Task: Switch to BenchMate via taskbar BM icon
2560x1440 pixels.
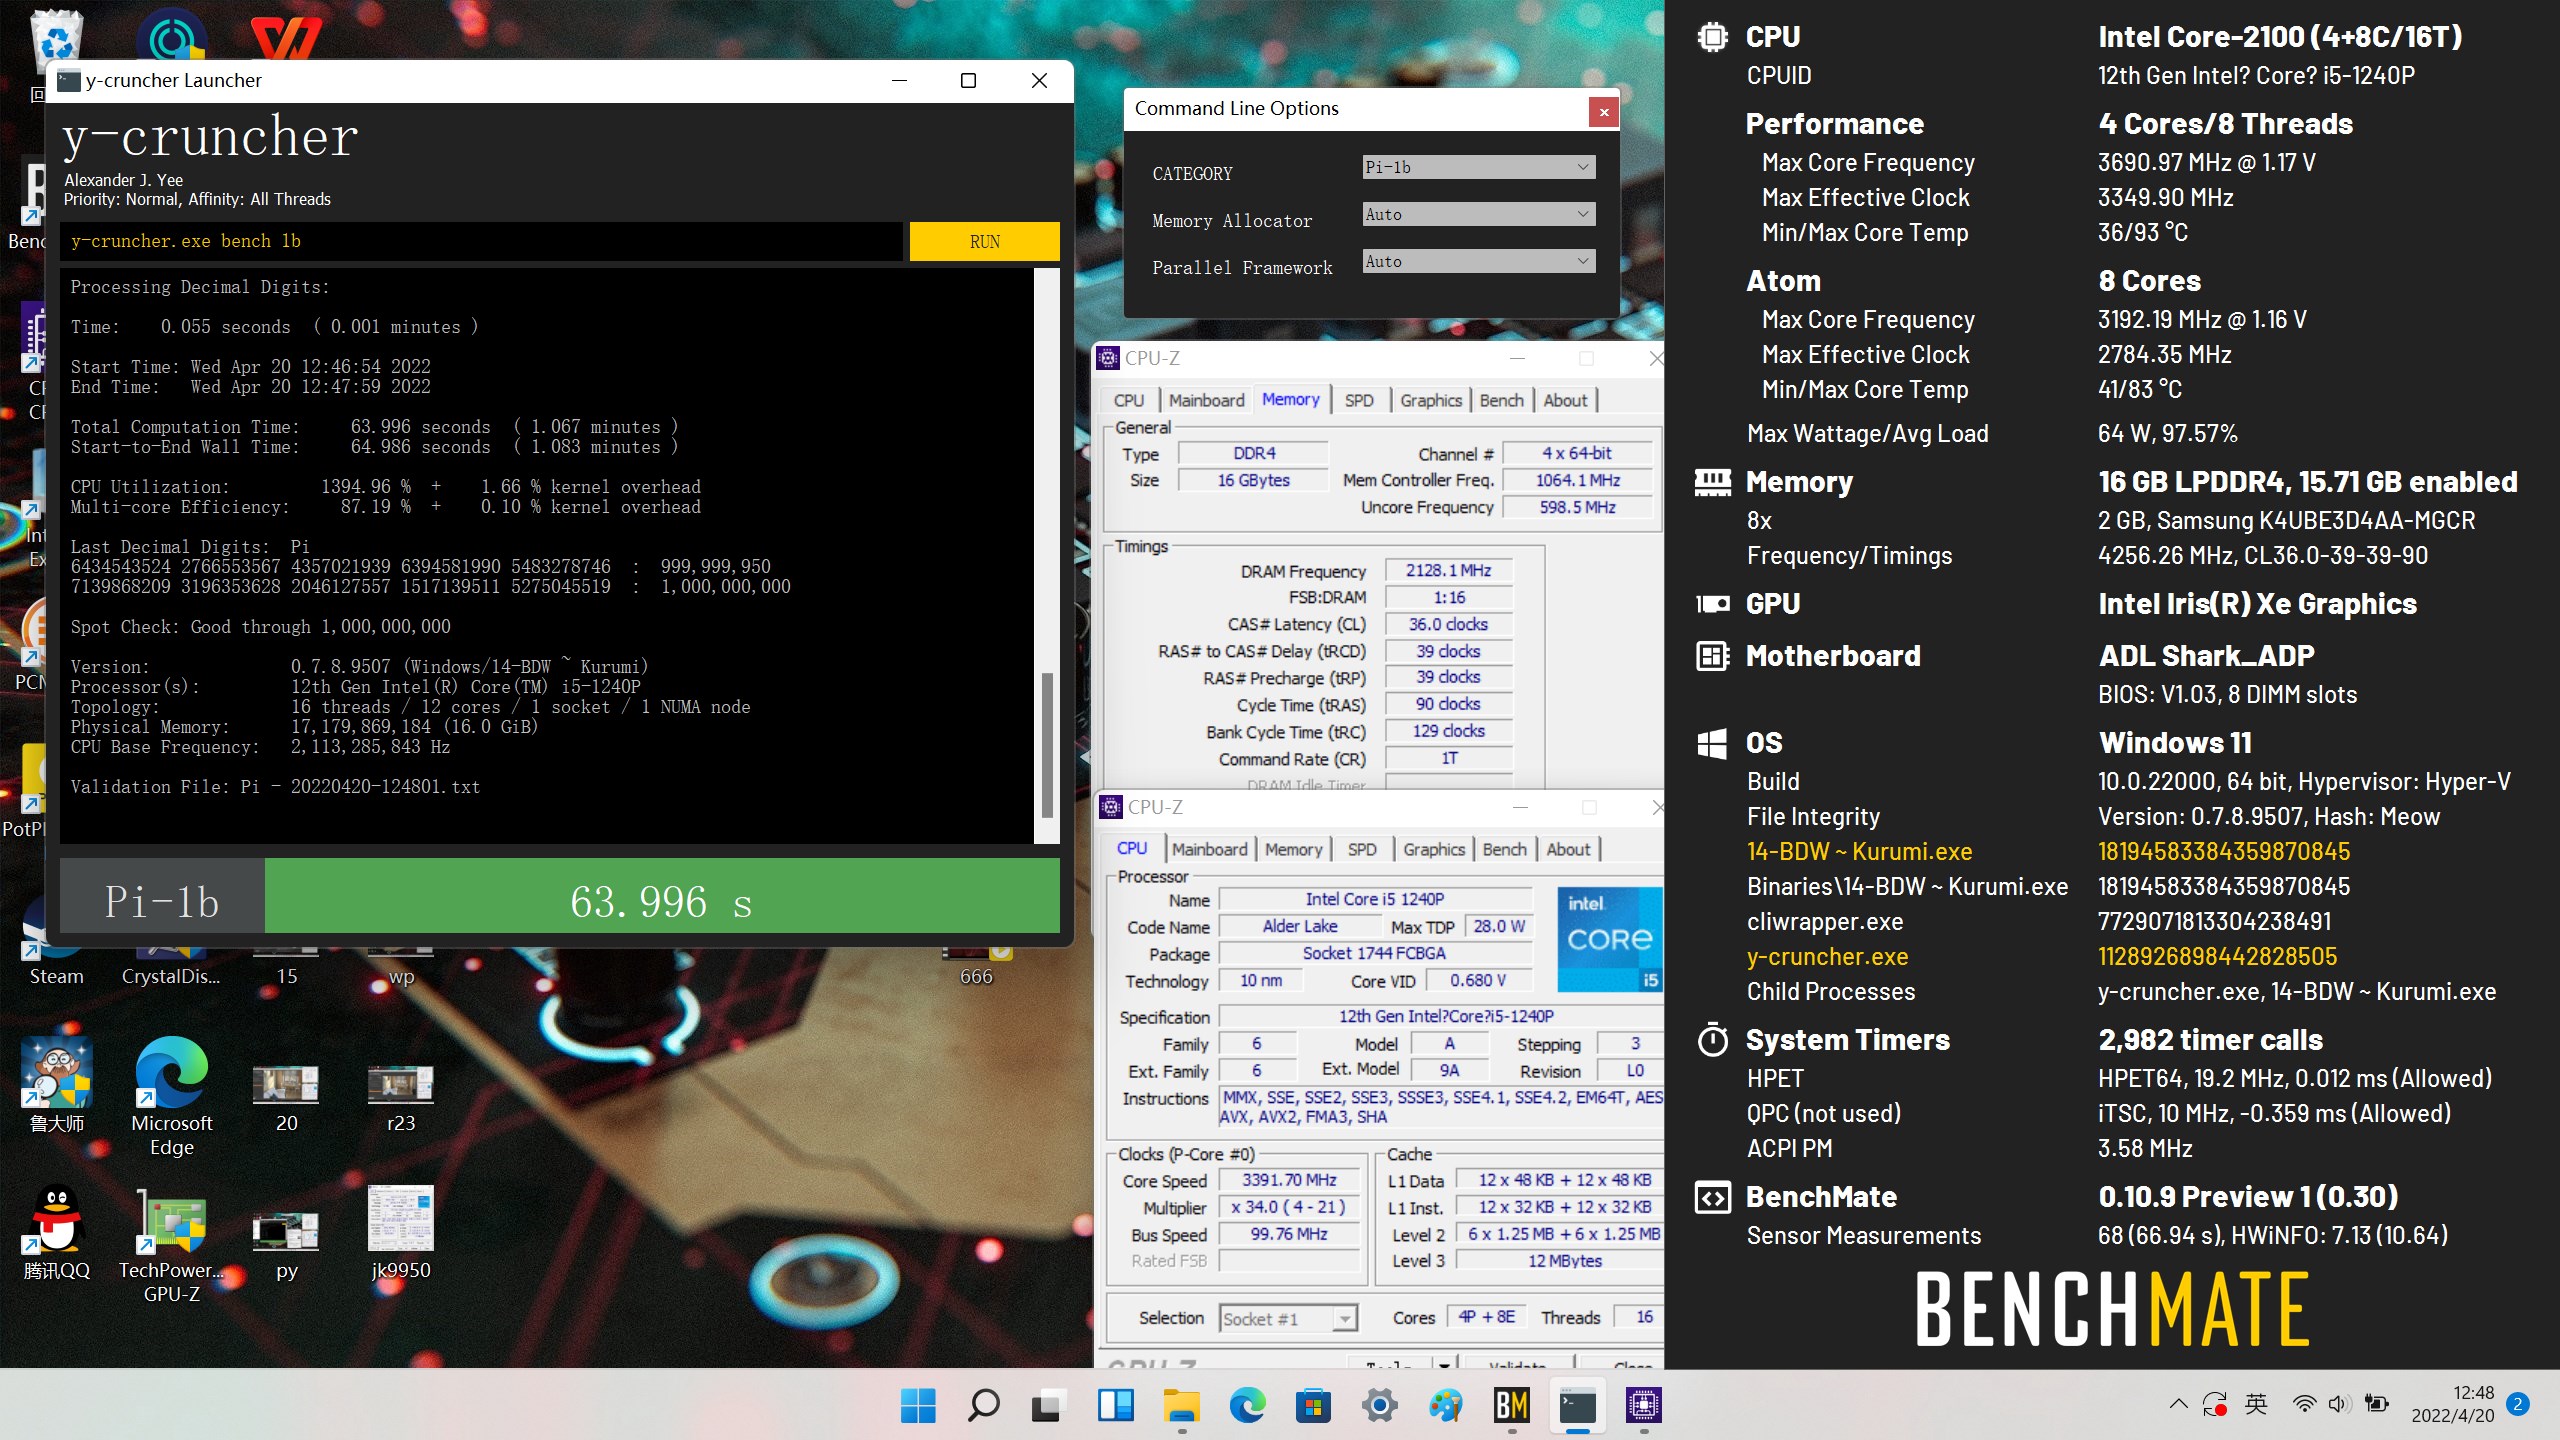Action: tap(1511, 1405)
